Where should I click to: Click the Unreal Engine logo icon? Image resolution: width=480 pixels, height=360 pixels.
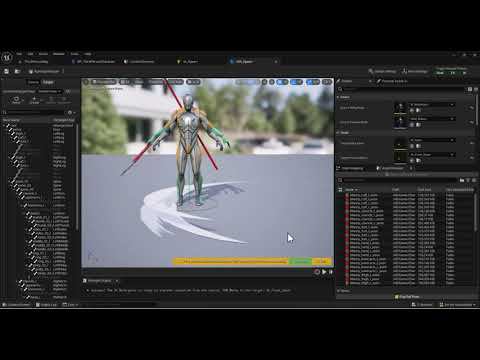coord(7,58)
